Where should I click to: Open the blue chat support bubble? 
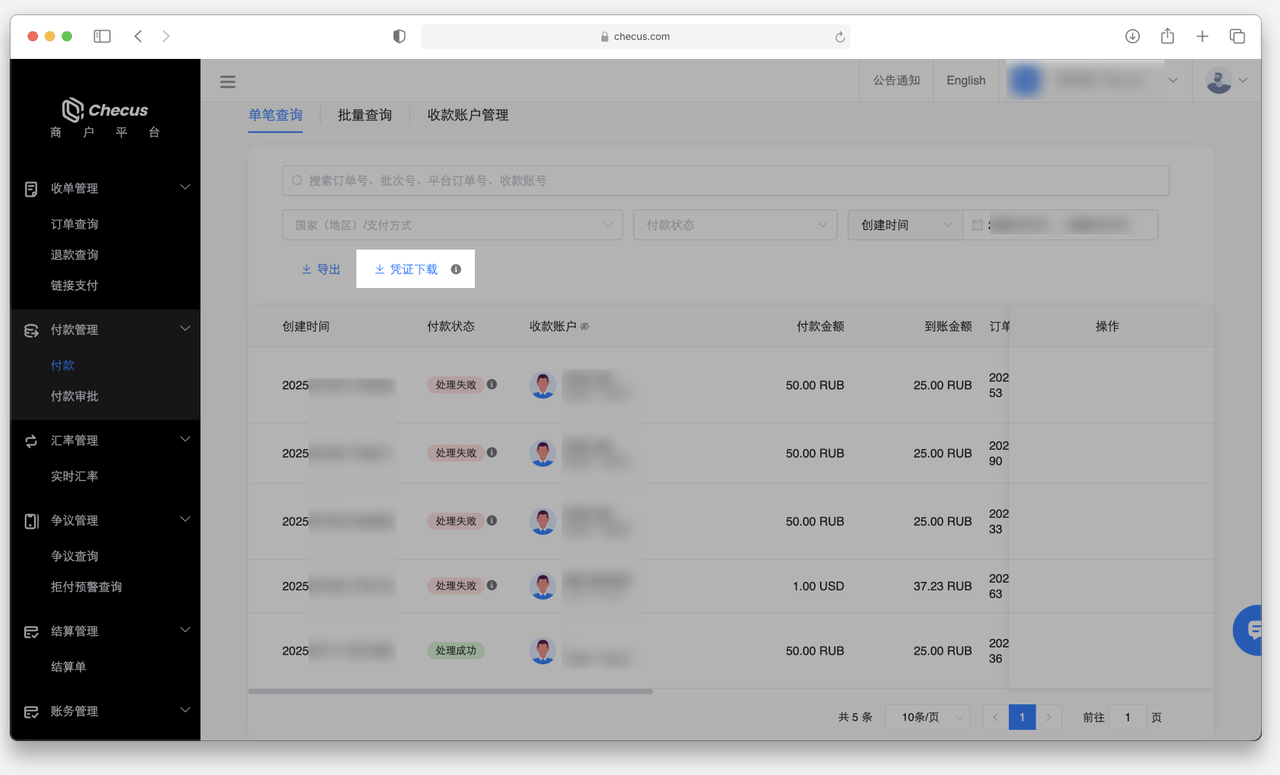pos(1252,630)
